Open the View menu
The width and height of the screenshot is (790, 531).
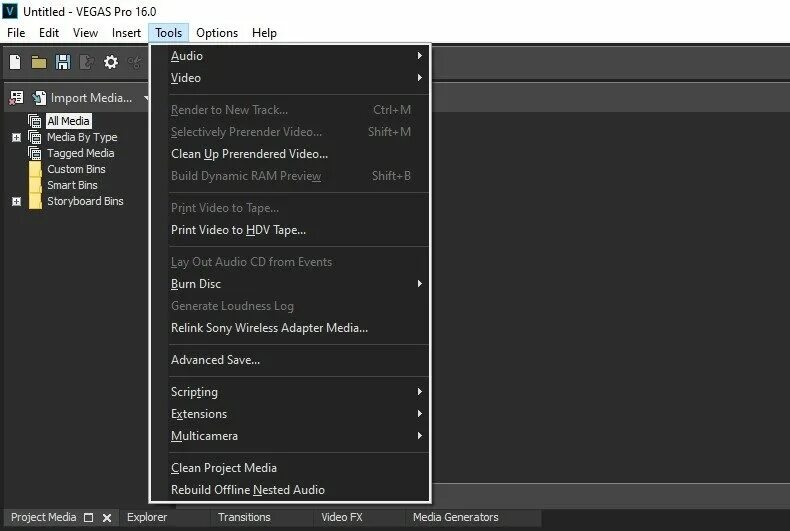point(85,33)
